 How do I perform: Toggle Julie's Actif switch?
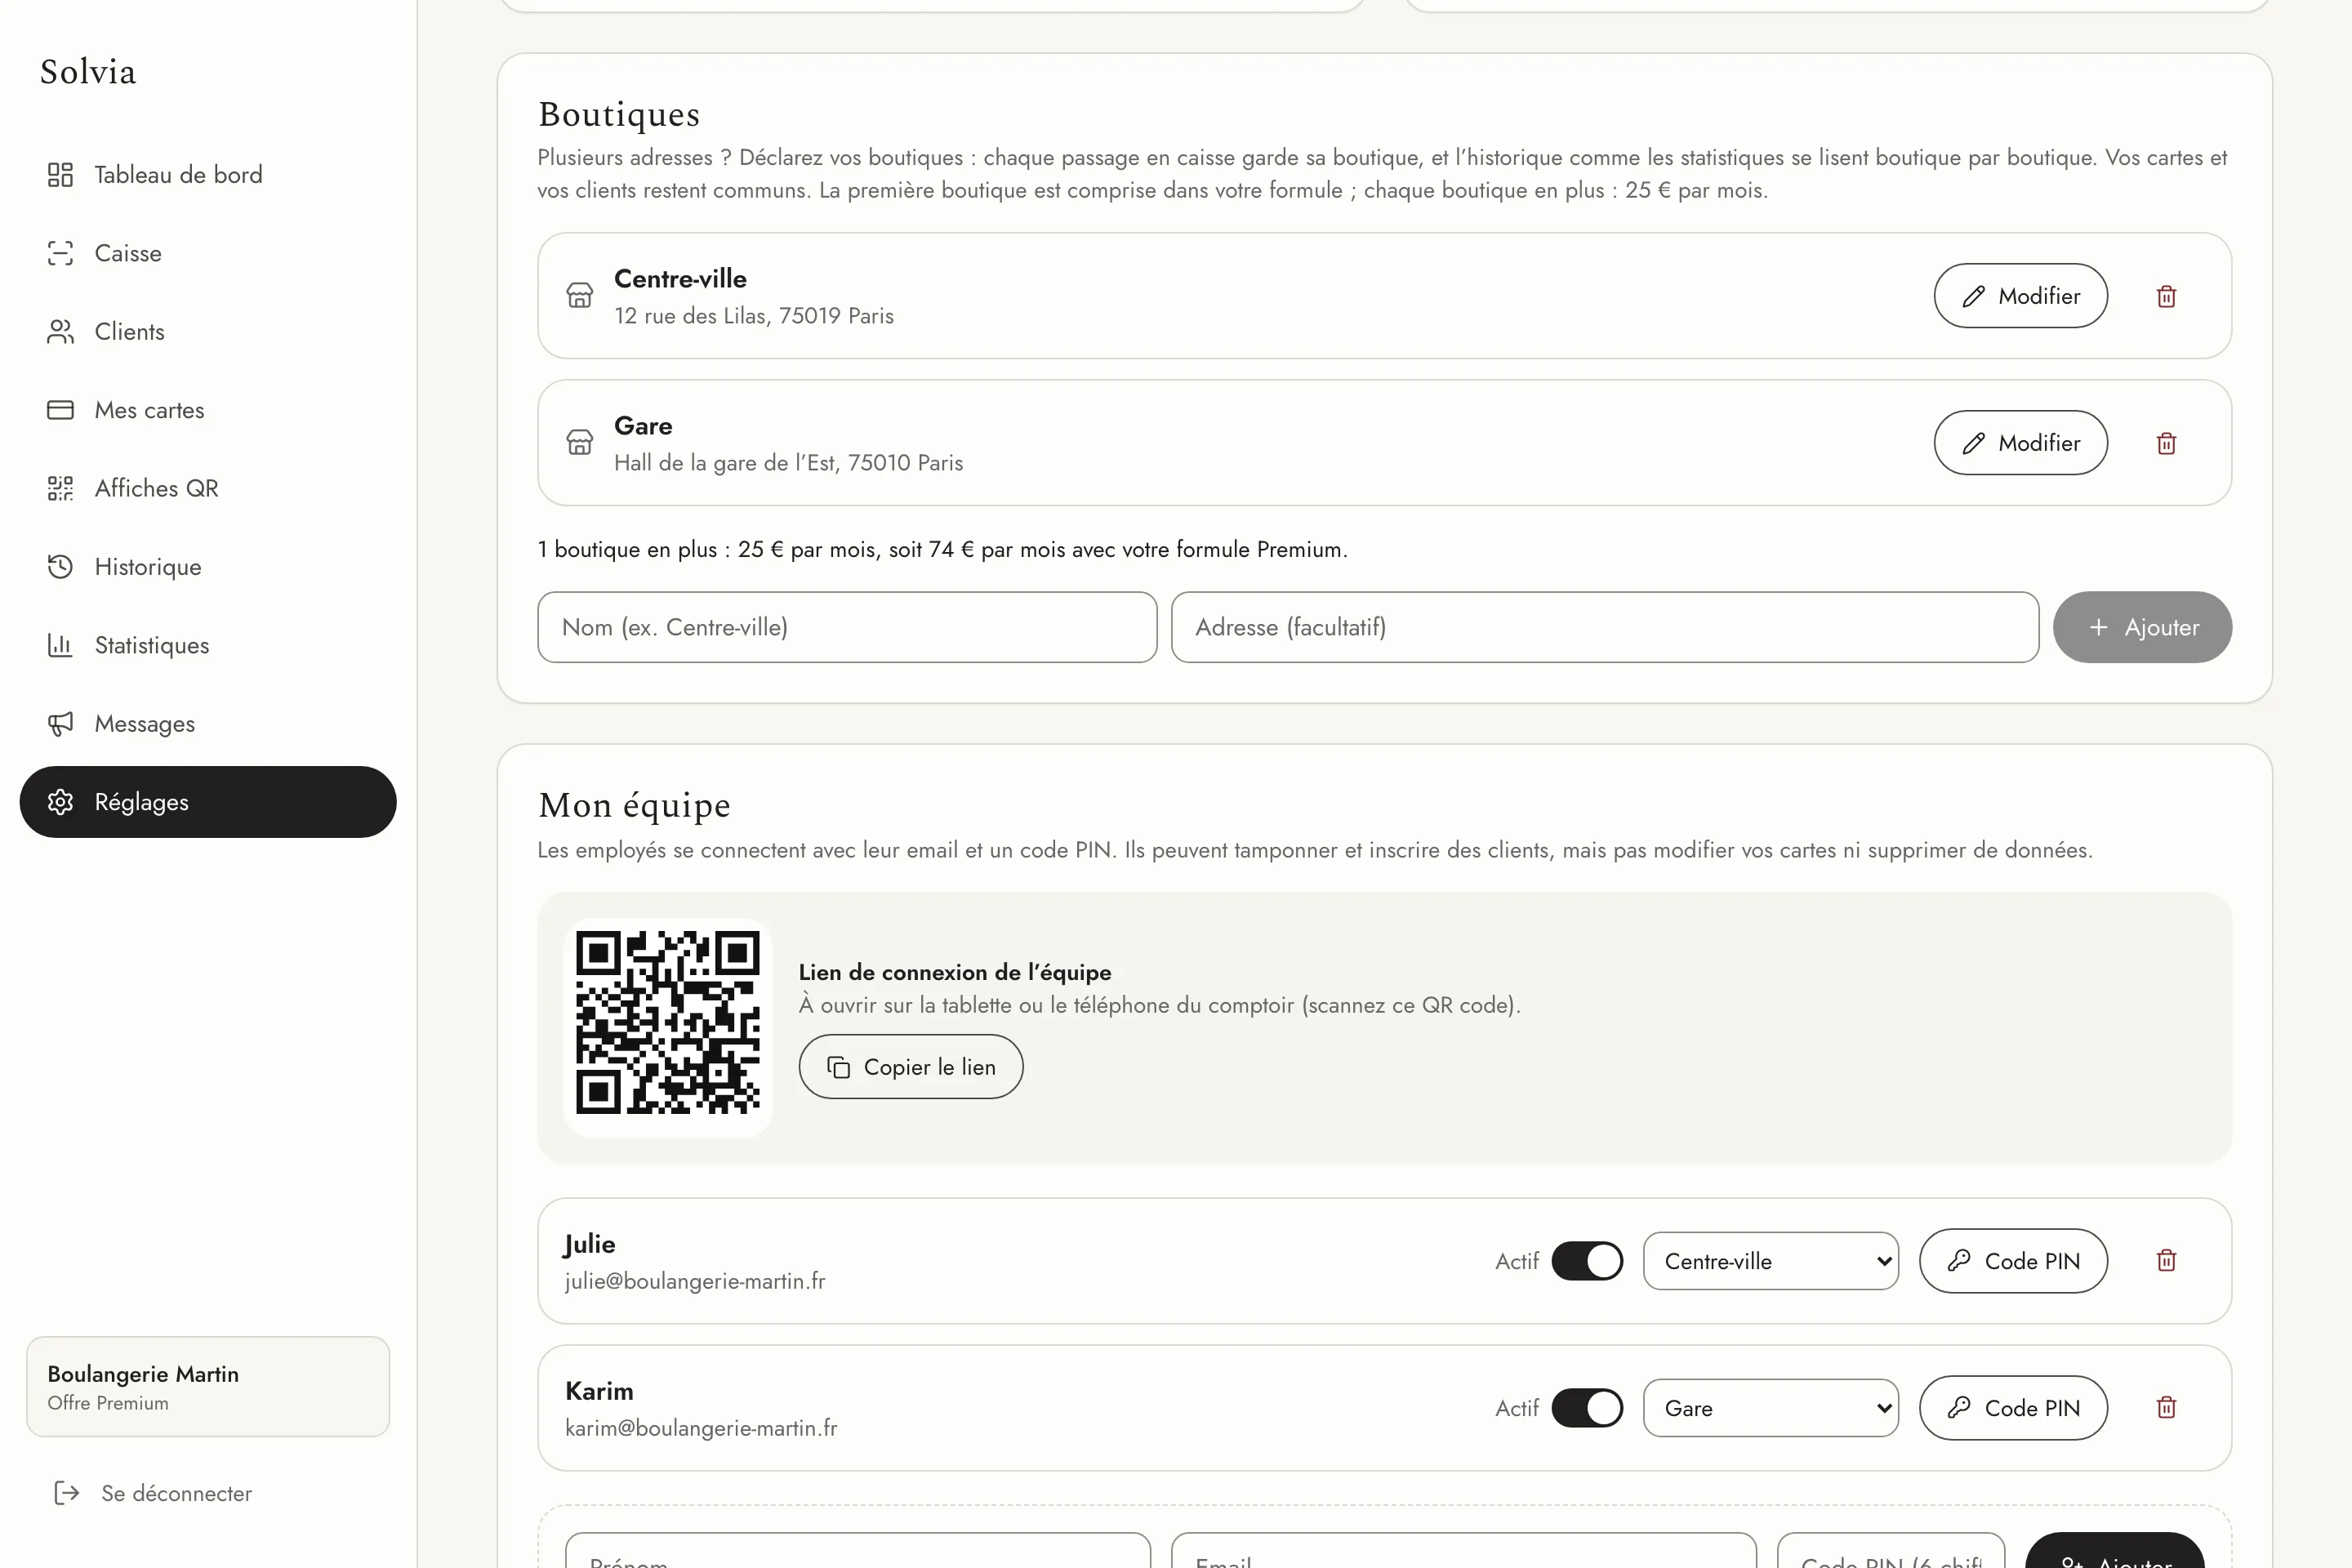click(x=1587, y=1261)
